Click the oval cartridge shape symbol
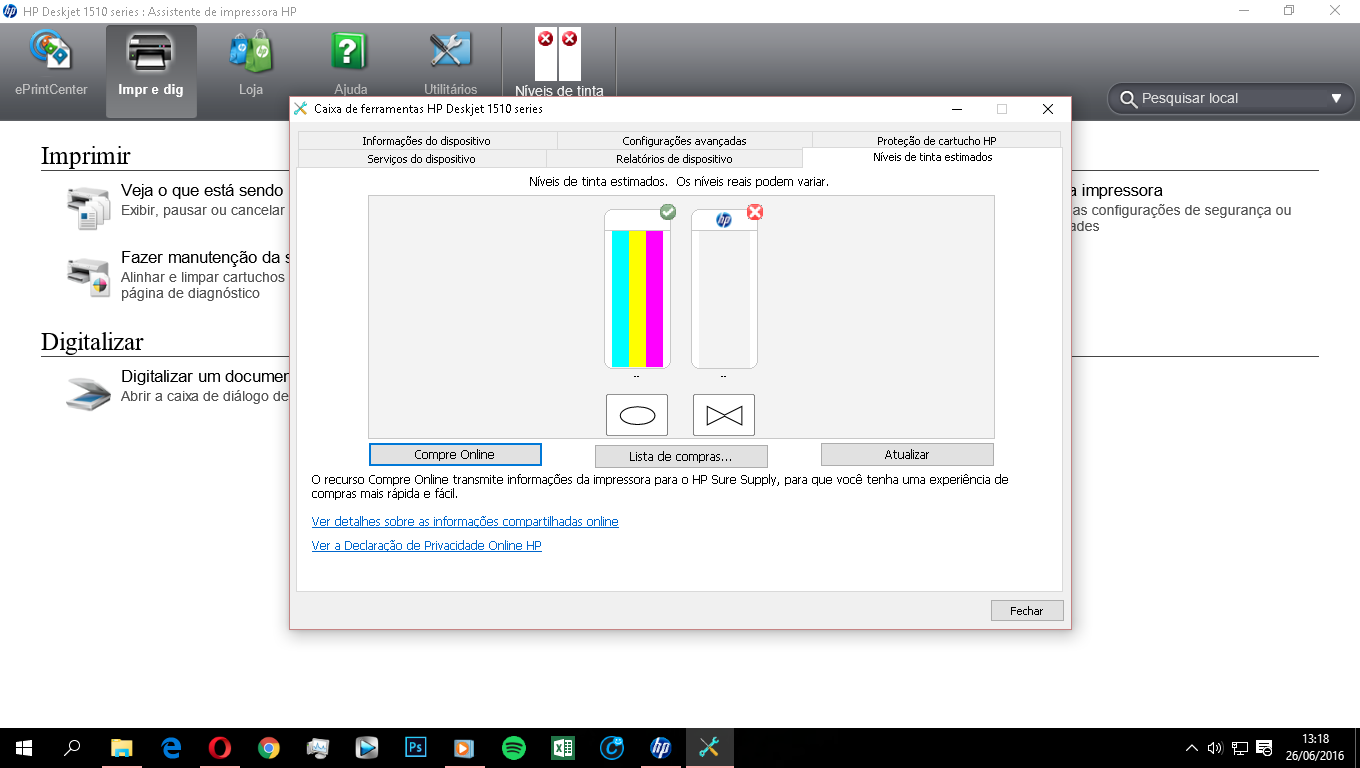 coord(637,414)
